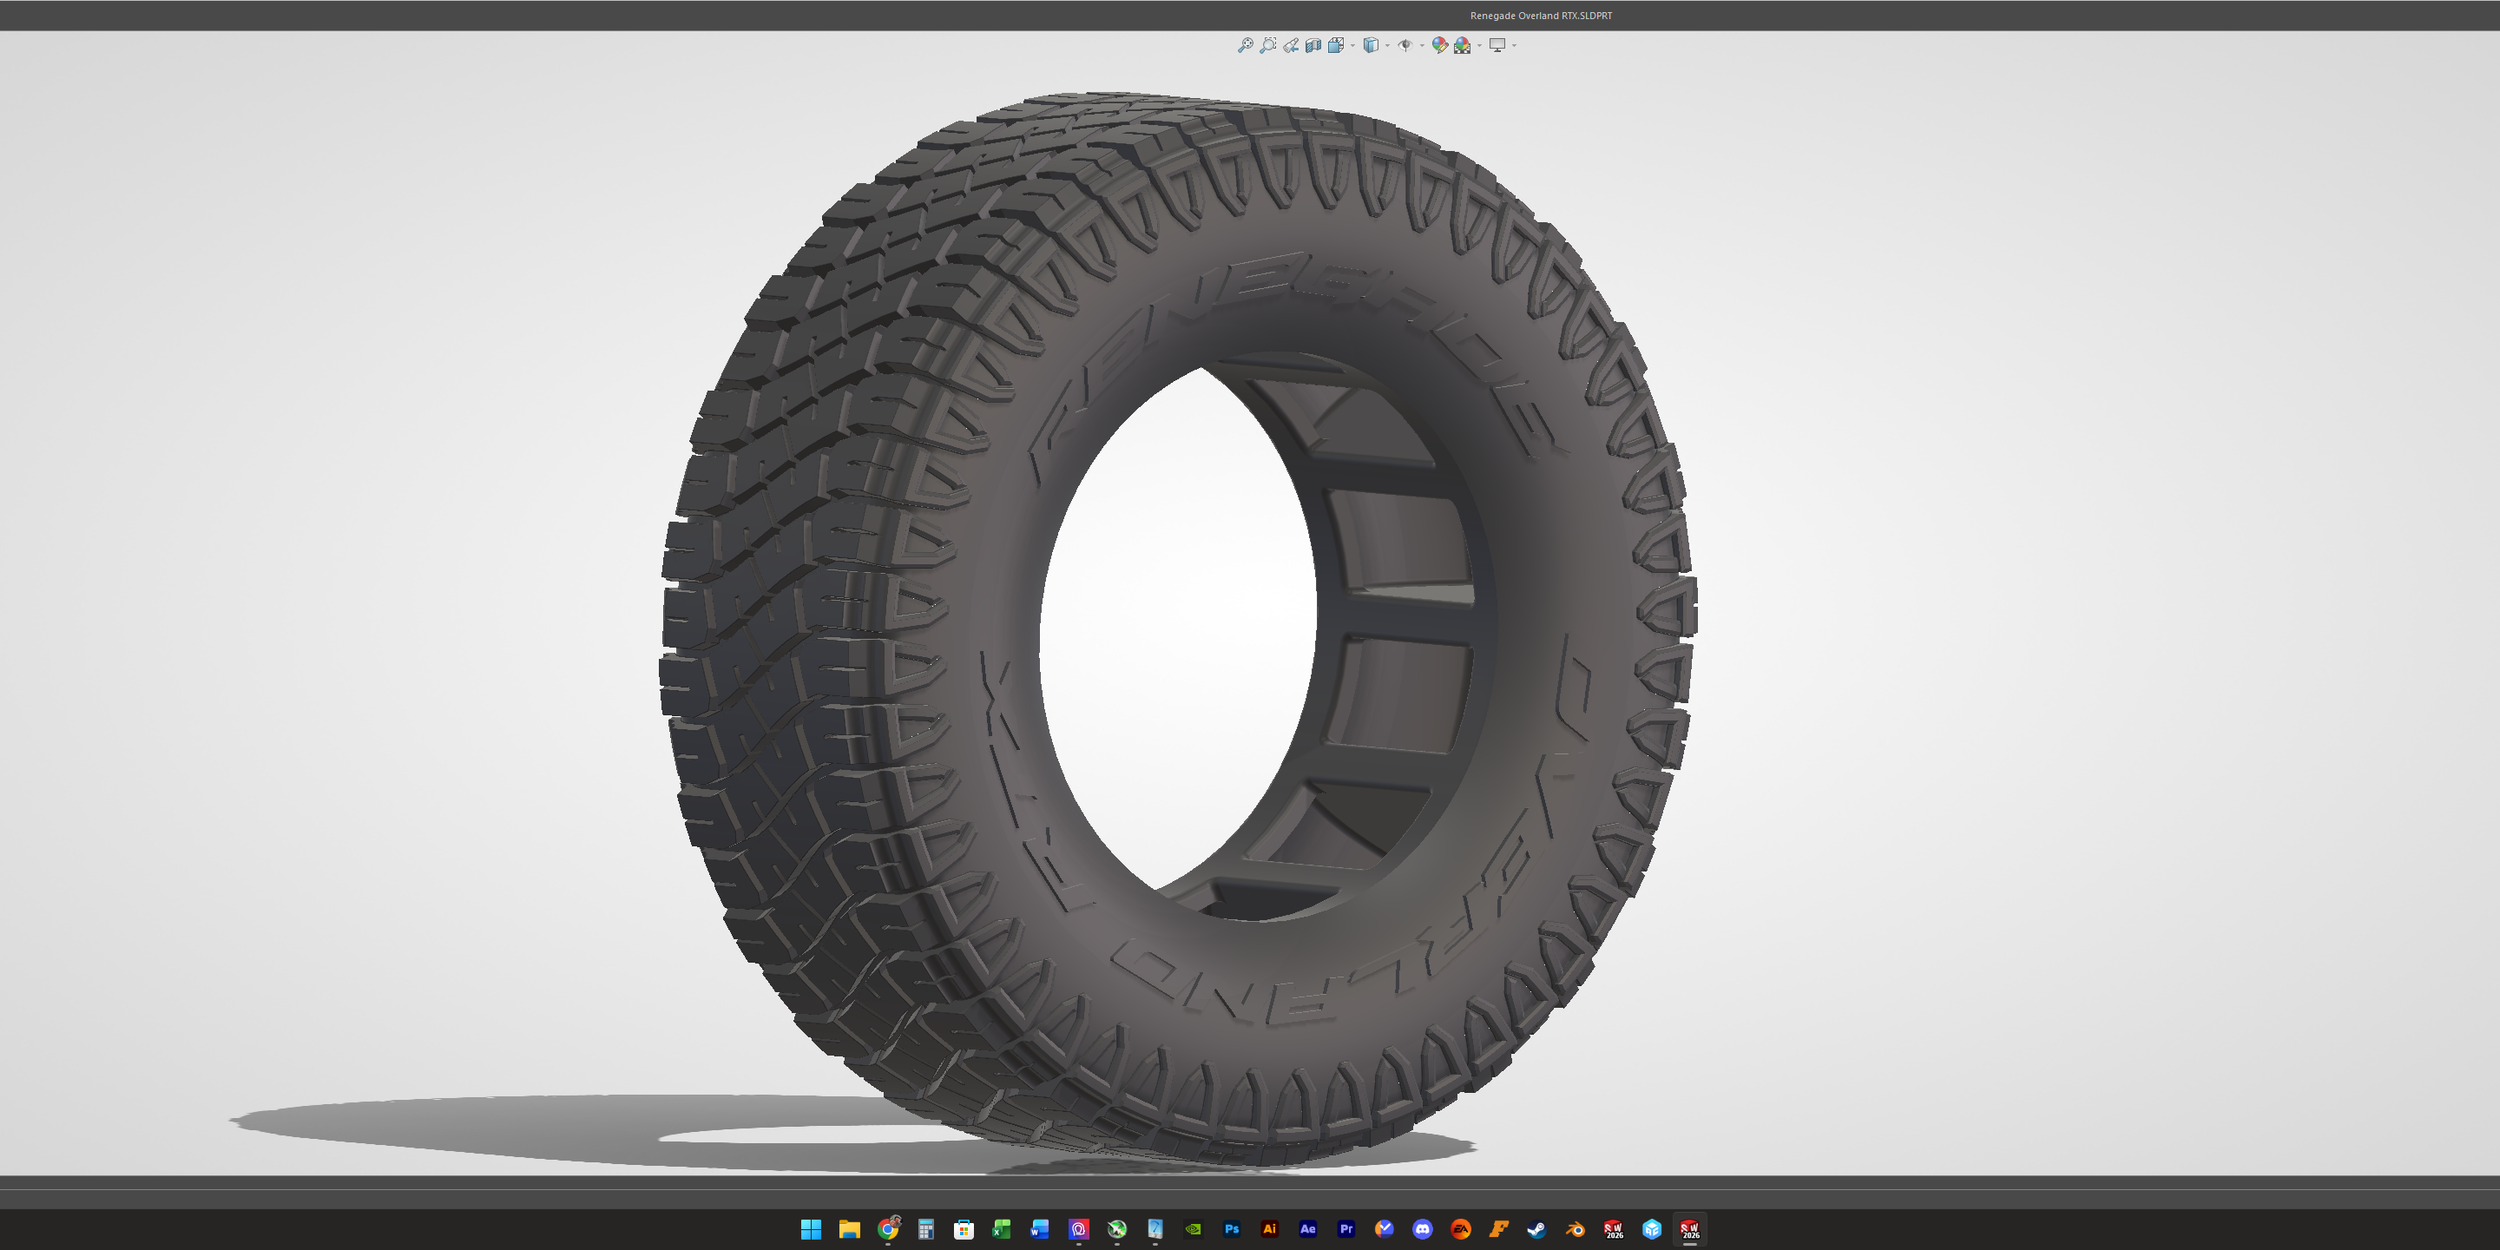Expand the Apply Scene dropdown arrow
Screen dimensions: 2500x1250
pos(1480,45)
